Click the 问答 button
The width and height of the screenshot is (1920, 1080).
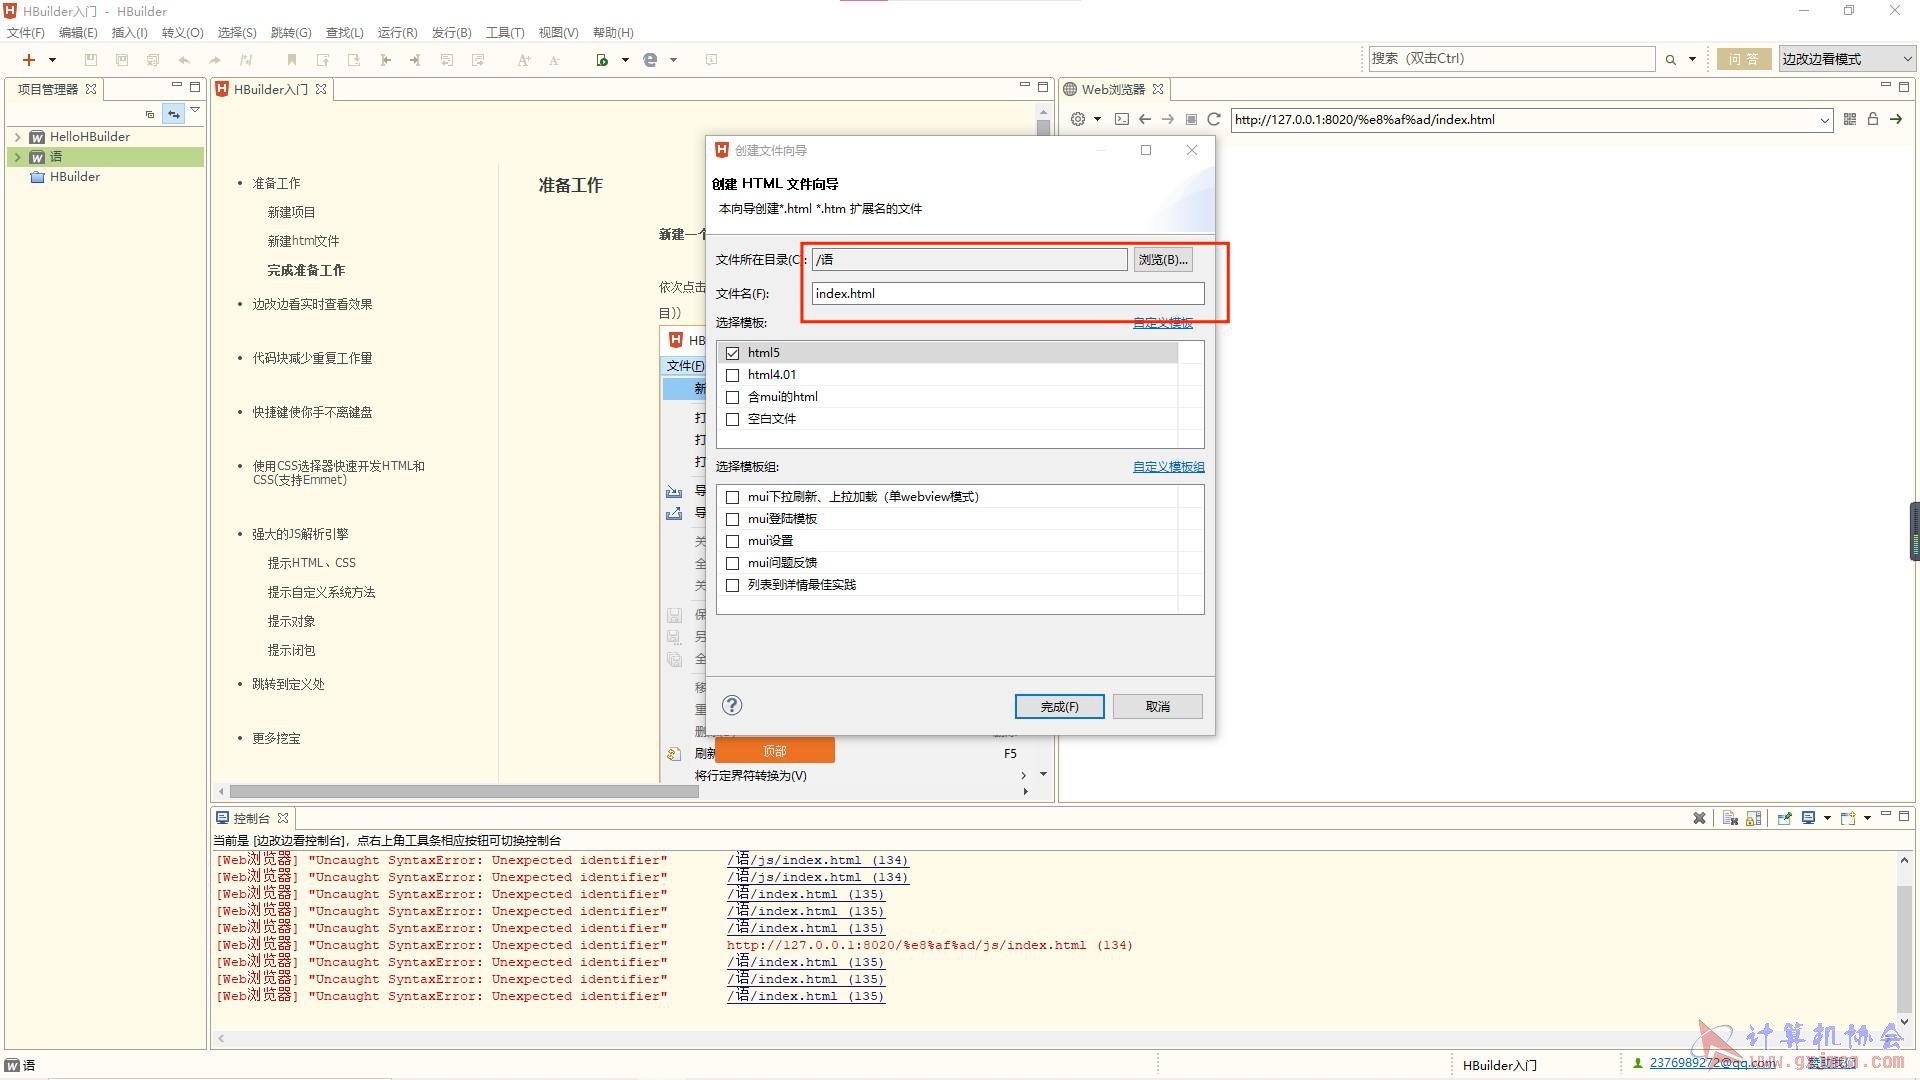click(1744, 59)
